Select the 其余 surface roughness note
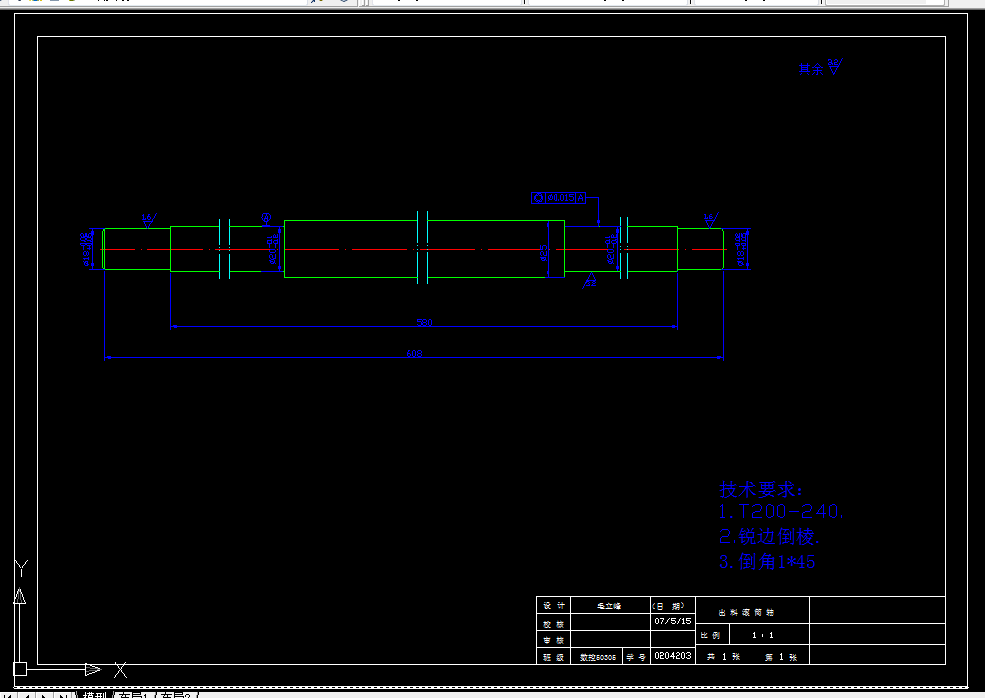The width and height of the screenshot is (985, 698). pyautogui.click(x=820, y=68)
